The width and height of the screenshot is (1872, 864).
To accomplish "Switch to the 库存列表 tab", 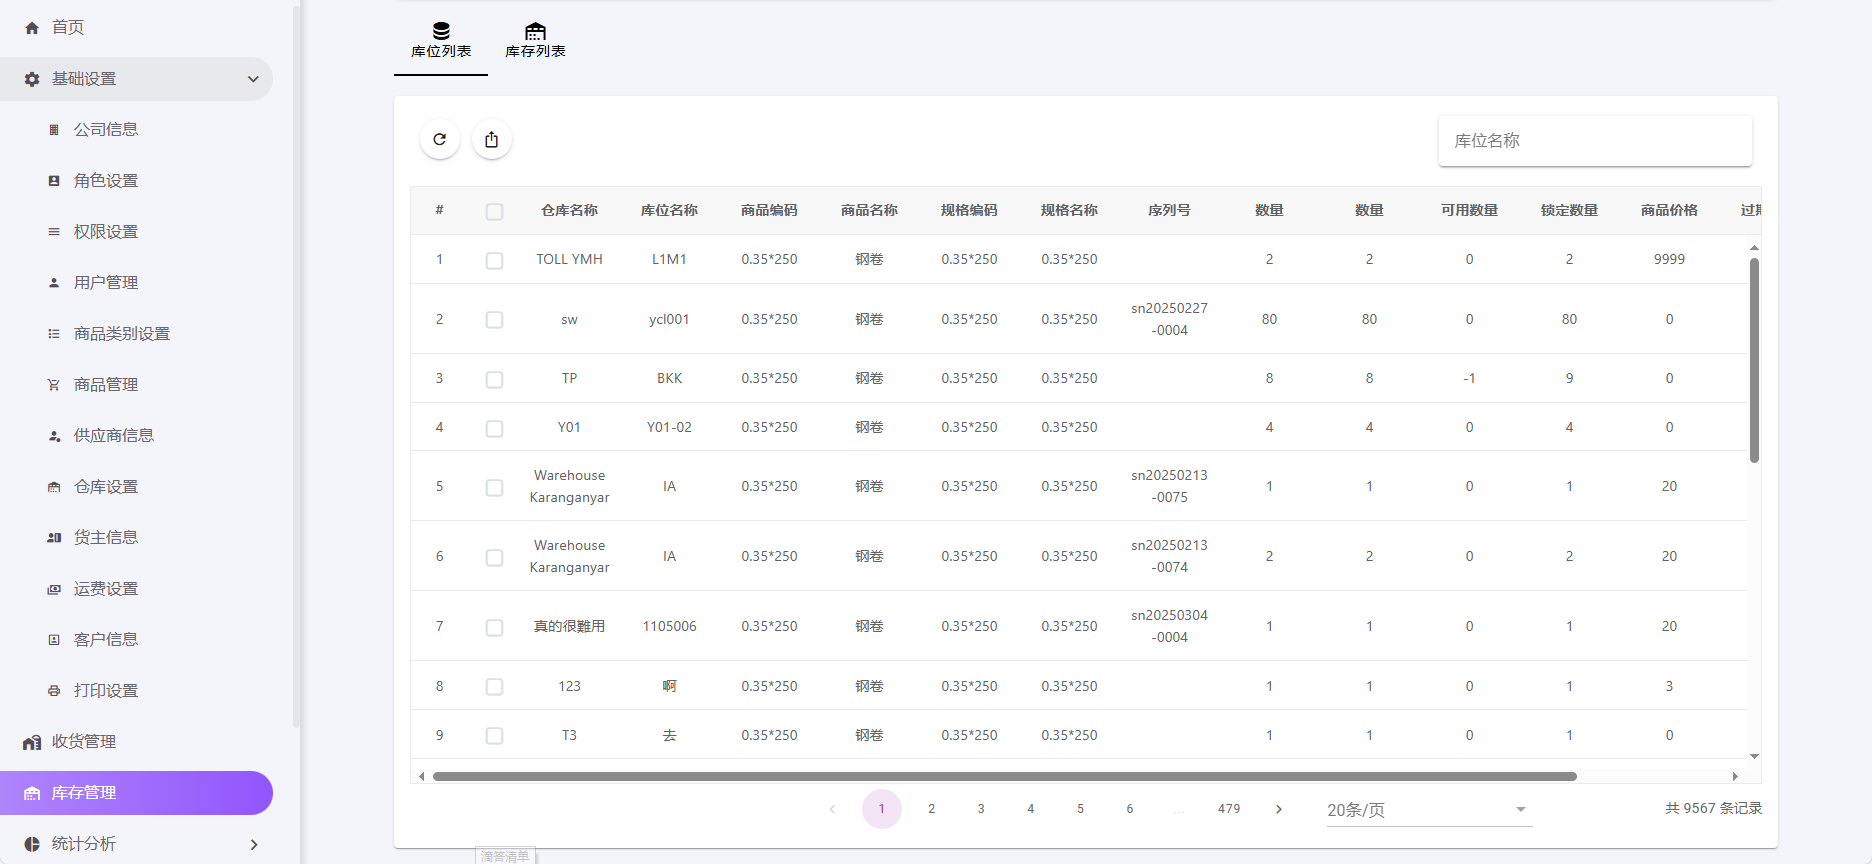I will point(535,41).
